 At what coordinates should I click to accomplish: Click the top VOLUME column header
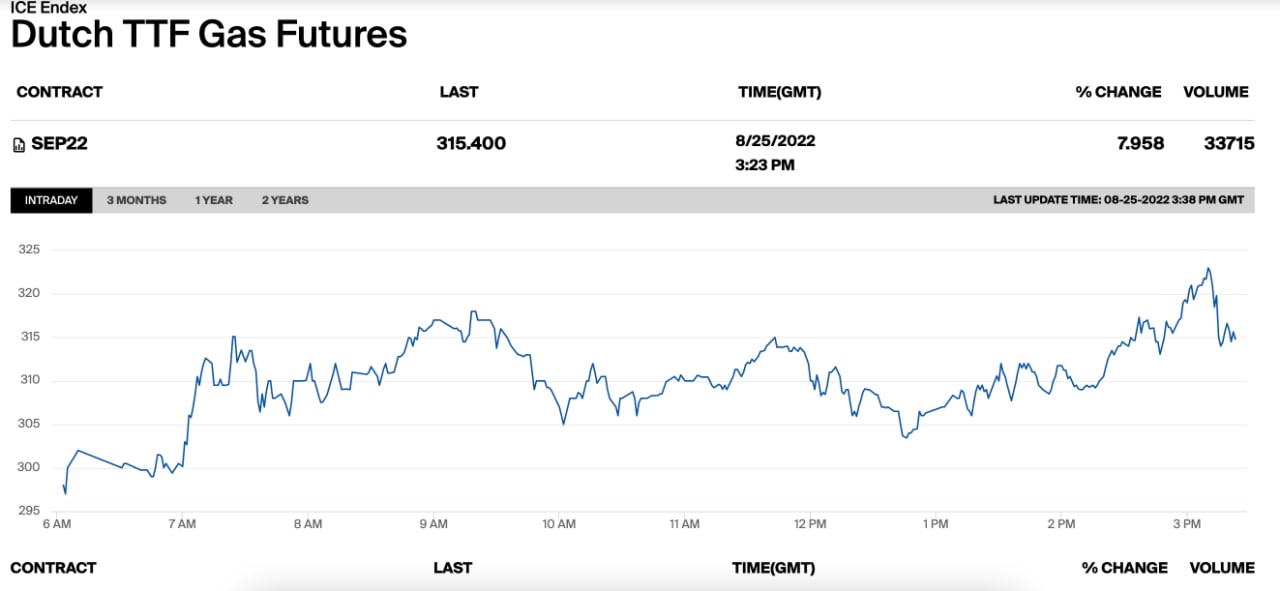[x=1216, y=92]
